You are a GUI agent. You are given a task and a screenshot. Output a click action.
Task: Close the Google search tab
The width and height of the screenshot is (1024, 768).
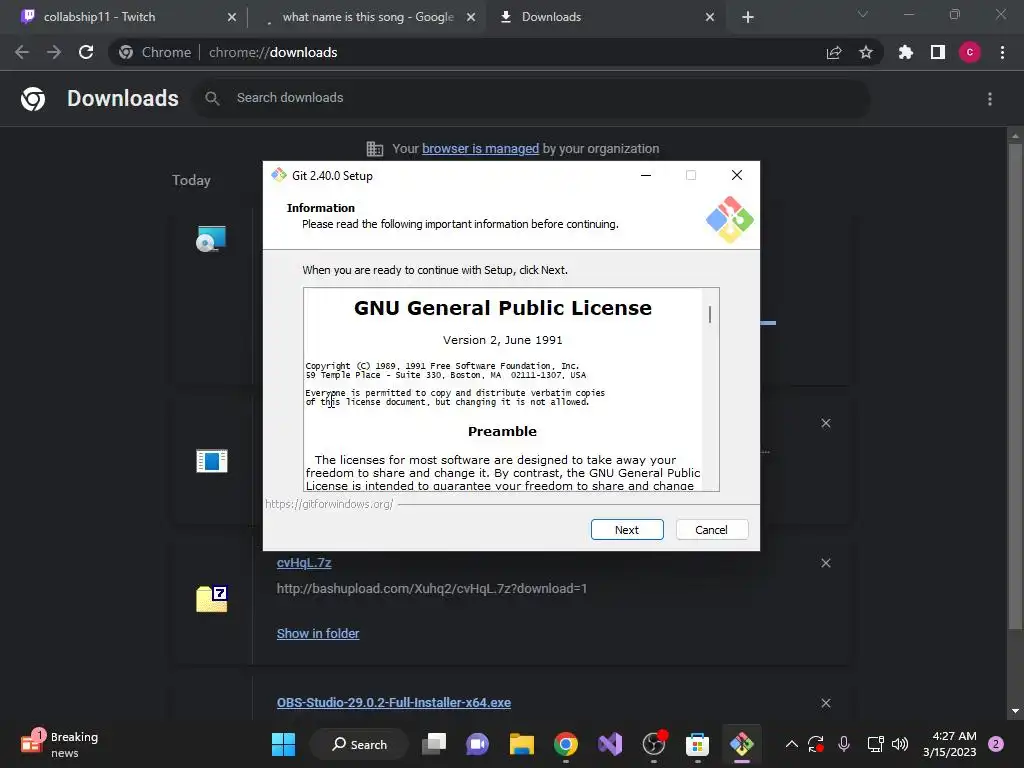tap(470, 17)
